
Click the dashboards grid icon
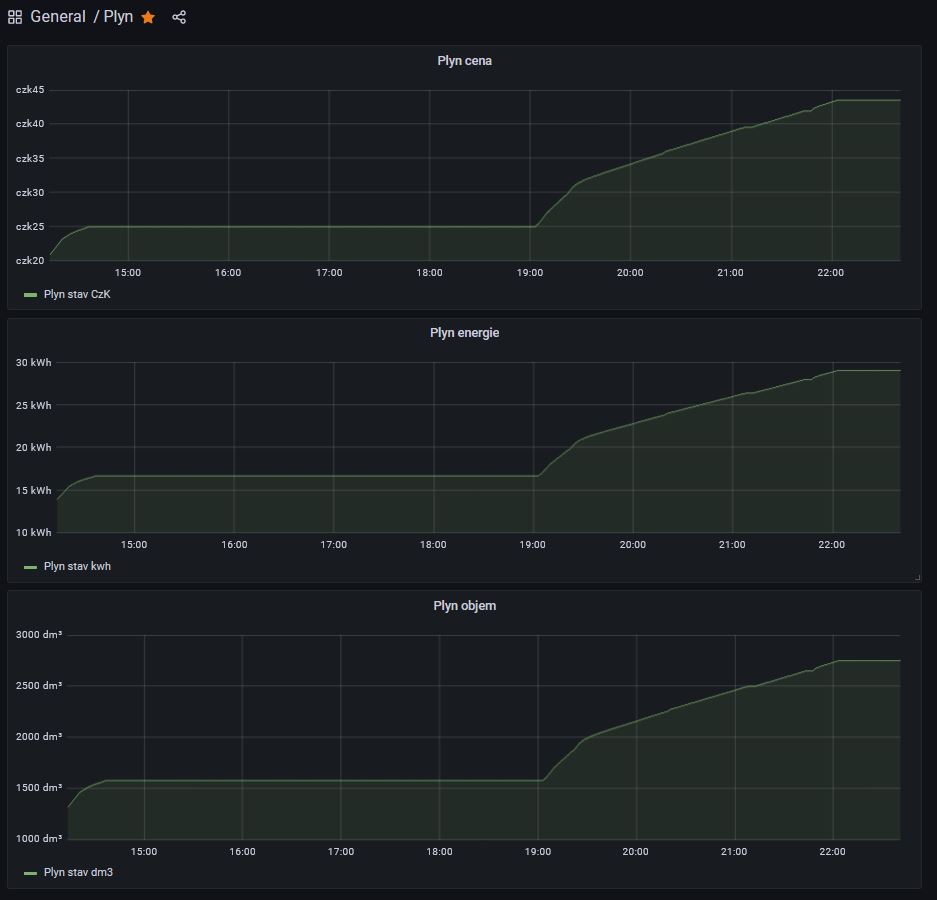[x=15, y=17]
